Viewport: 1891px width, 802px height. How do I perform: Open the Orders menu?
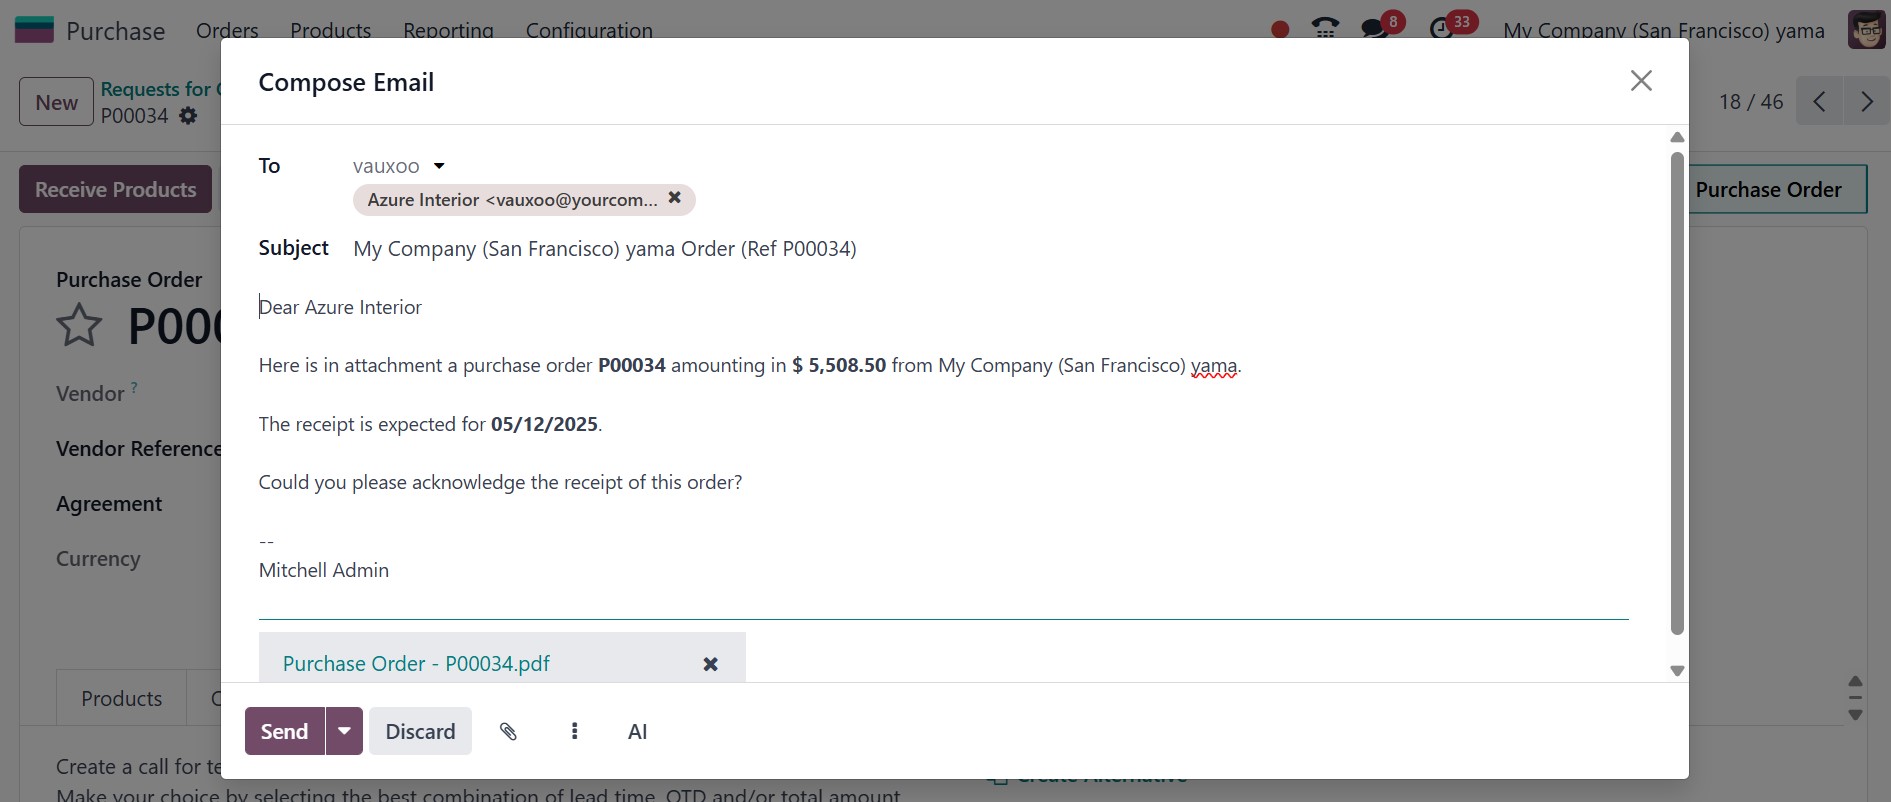(227, 30)
